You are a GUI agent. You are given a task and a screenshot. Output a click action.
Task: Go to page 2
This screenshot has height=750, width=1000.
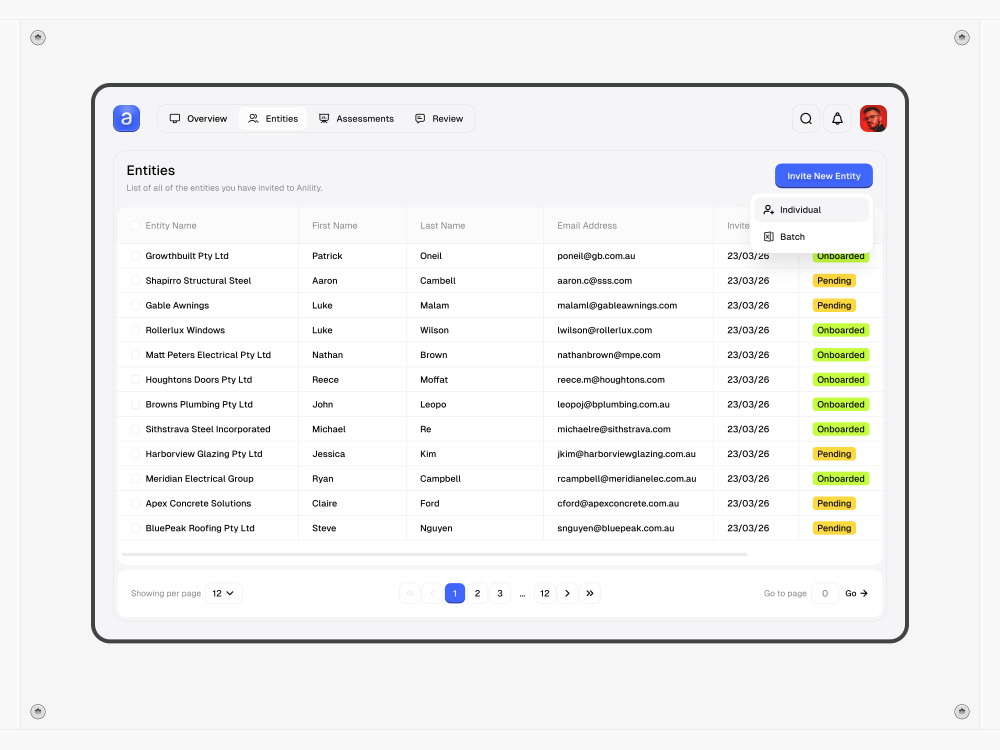coord(477,593)
